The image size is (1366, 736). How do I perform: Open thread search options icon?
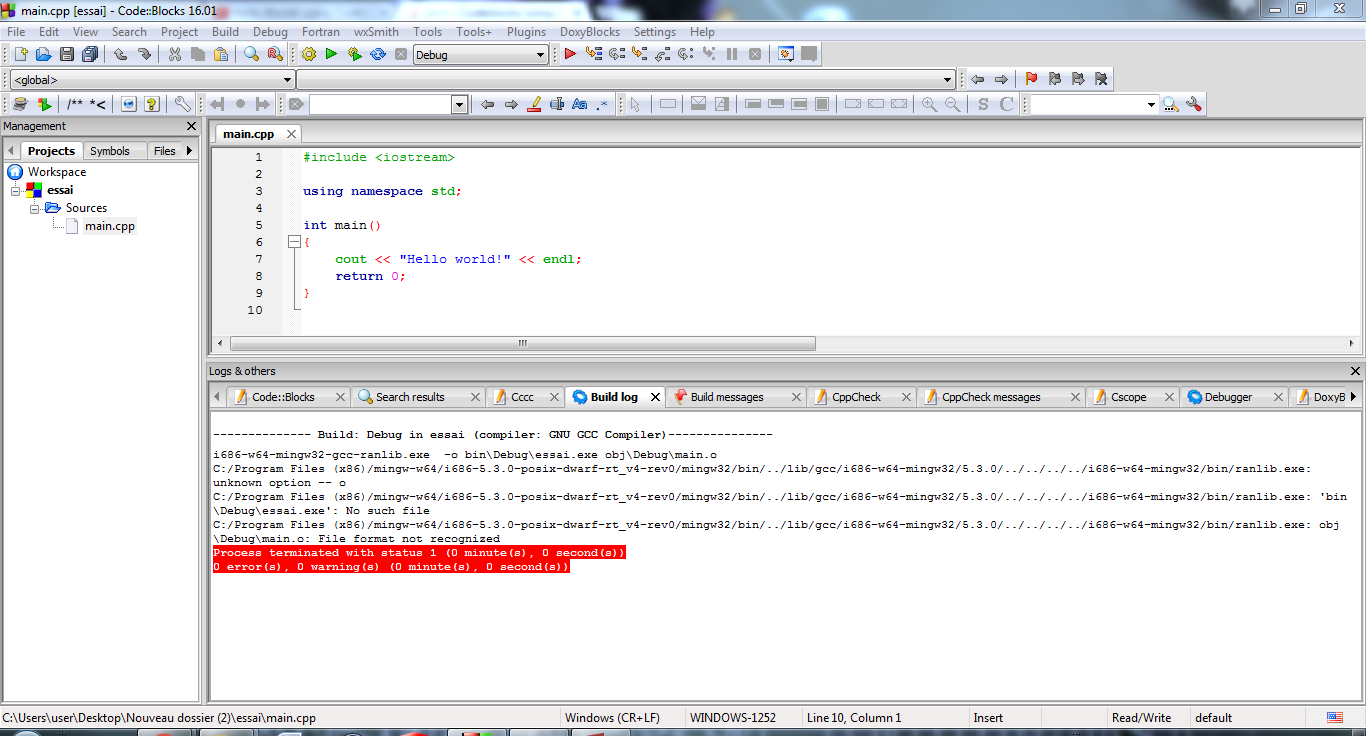1193,104
